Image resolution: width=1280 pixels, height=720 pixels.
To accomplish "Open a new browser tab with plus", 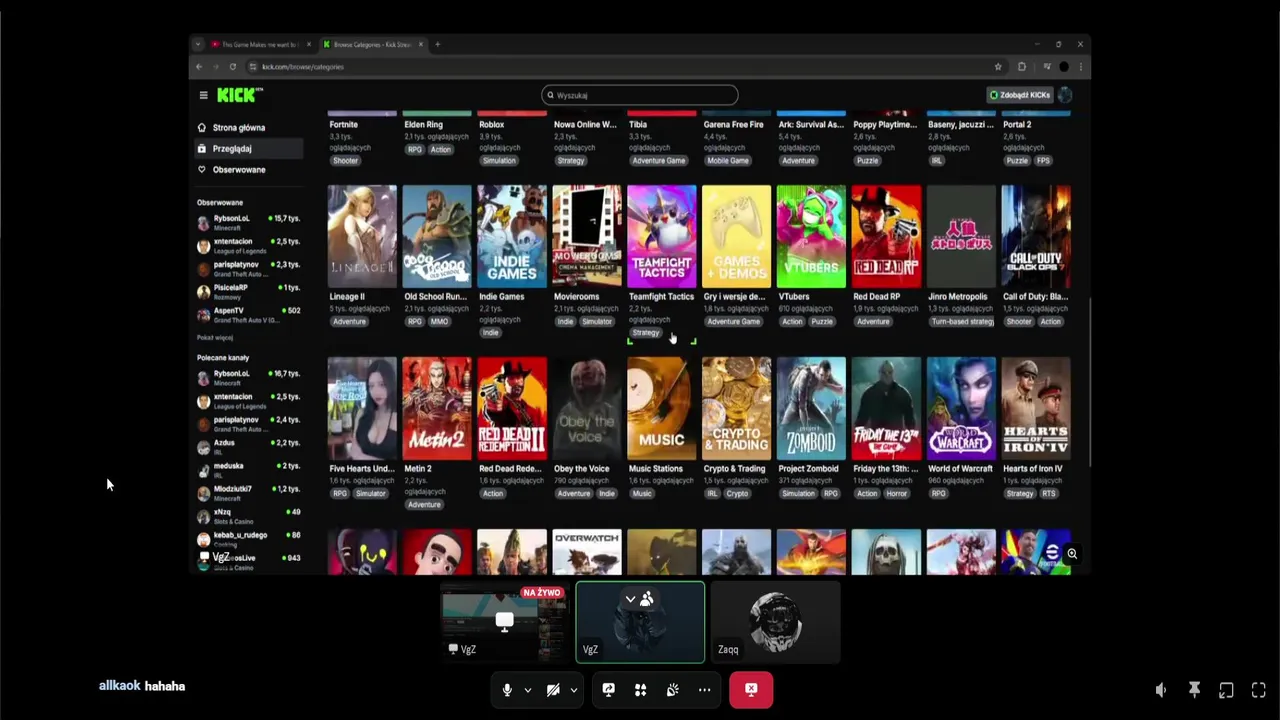I will (x=437, y=45).
